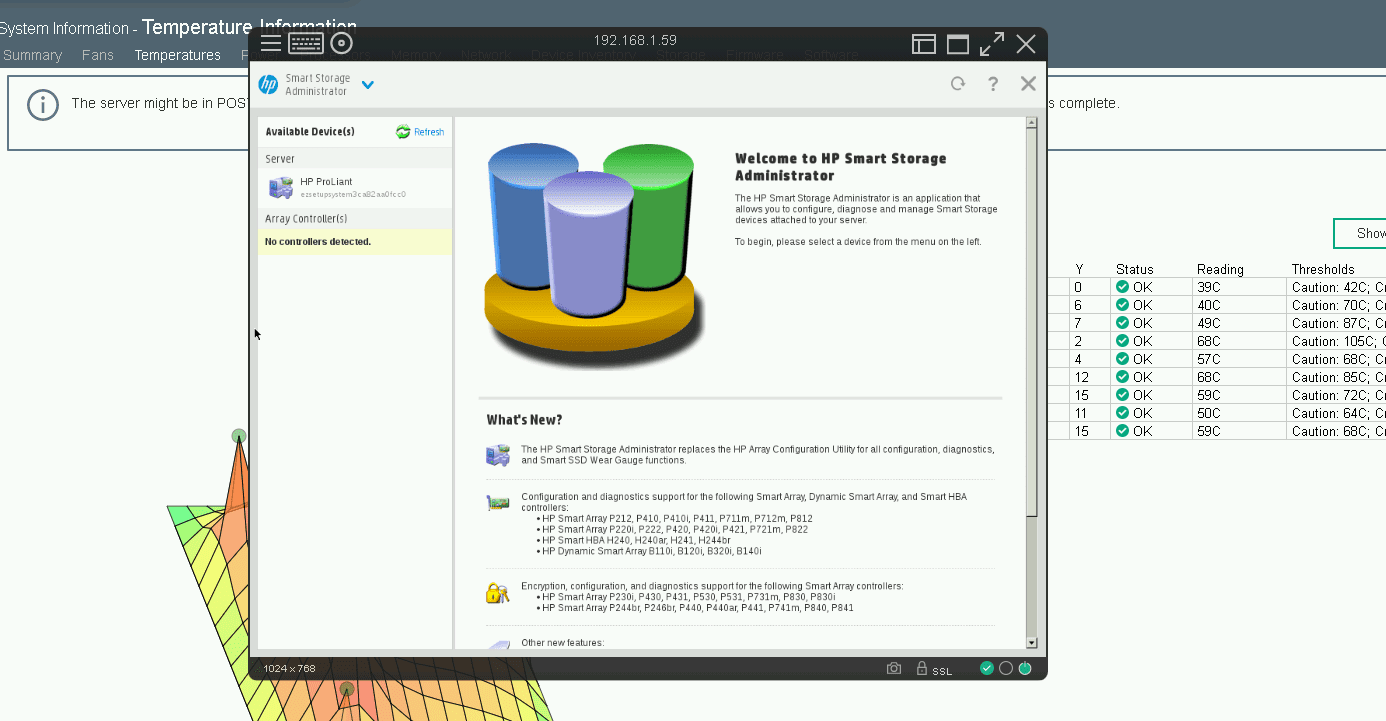This screenshot has width=1386, height=721.
Task: Click the Show button above temperature table
Action: (x=1360, y=233)
